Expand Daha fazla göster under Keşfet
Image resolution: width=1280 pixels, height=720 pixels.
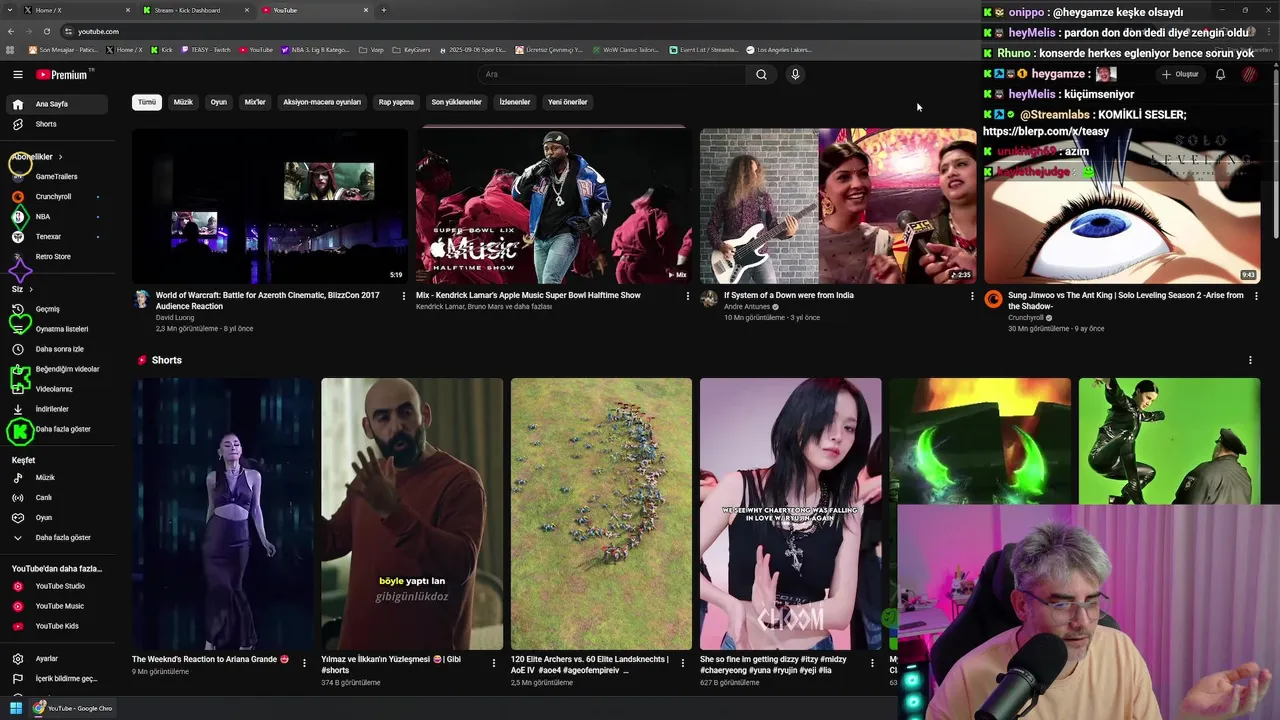click(x=59, y=538)
